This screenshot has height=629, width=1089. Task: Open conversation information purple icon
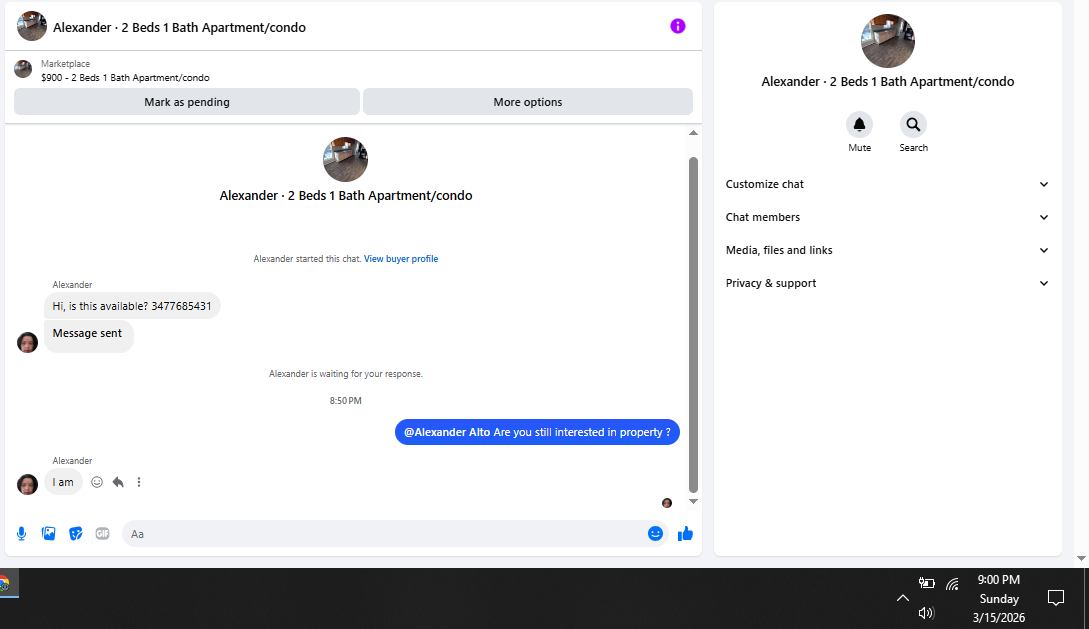point(678,26)
